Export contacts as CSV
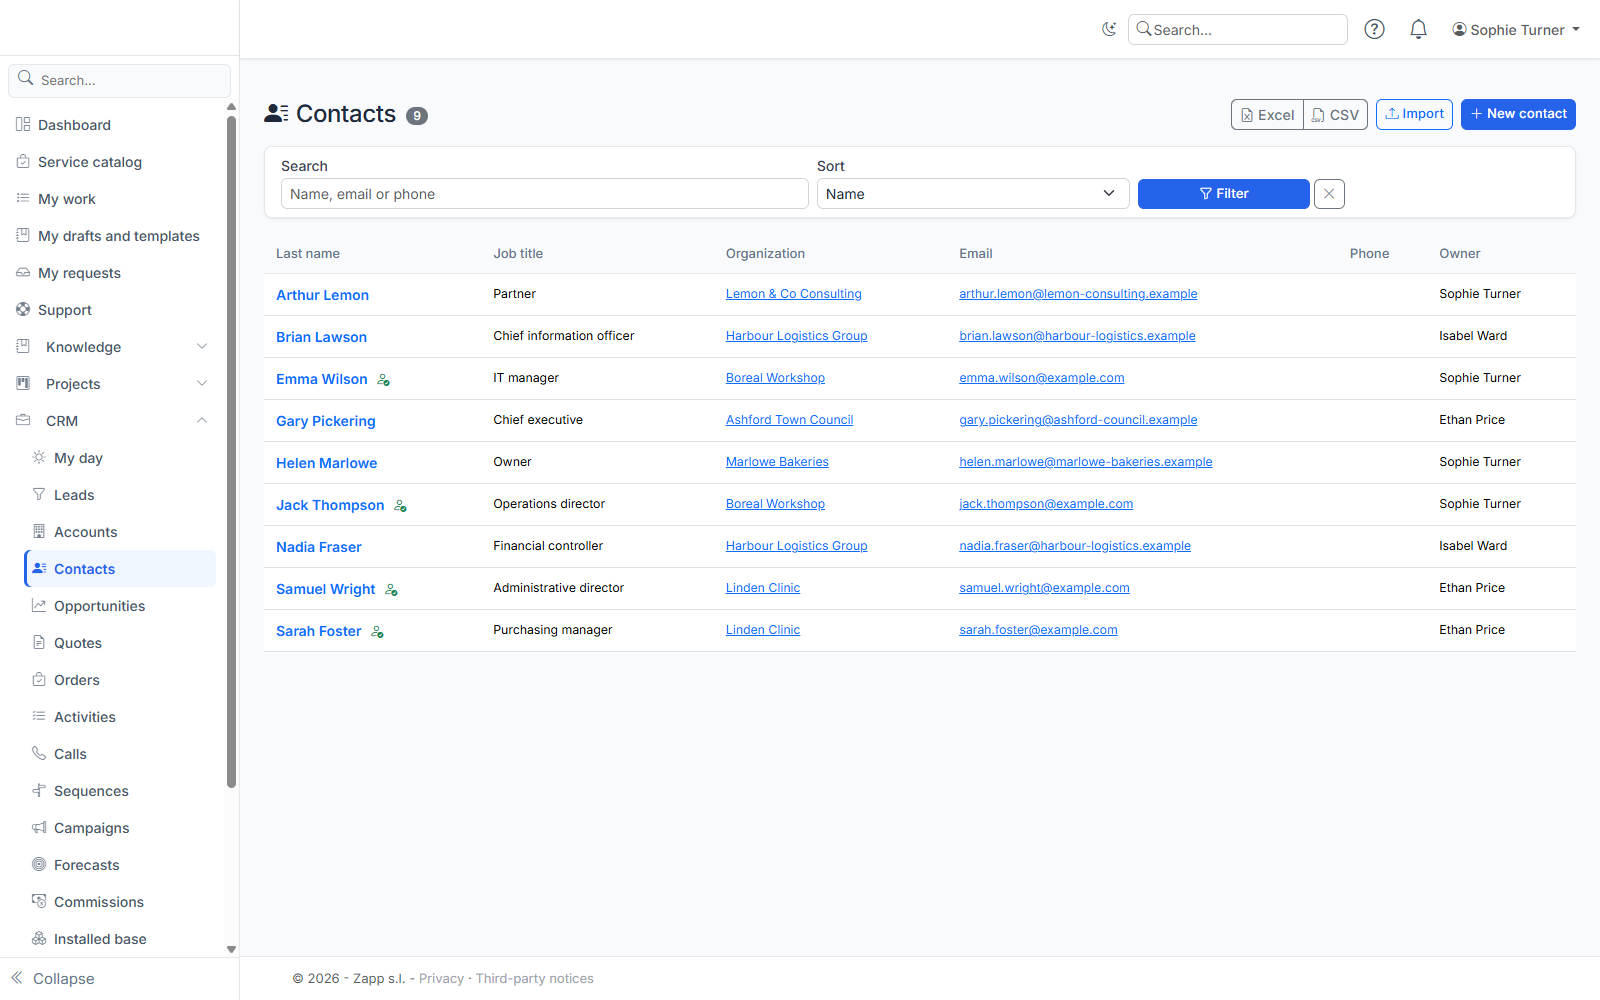 click(x=1336, y=115)
